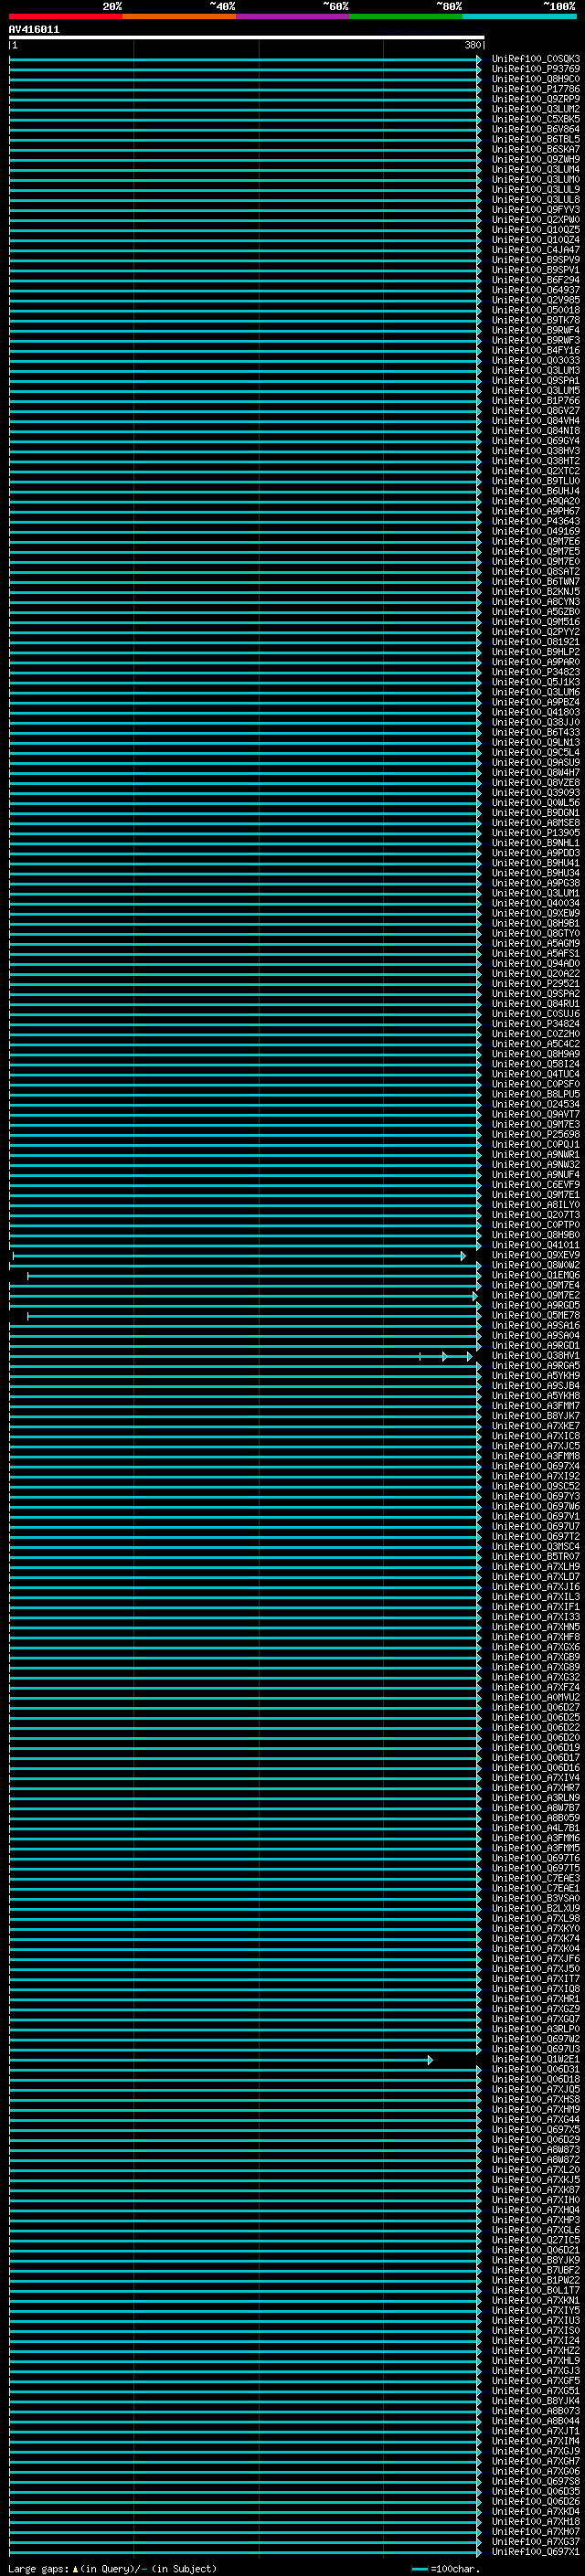585x2576 pixels.
Task: Select the UniRef100_B0L1T7 label
Action: [535, 2291]
